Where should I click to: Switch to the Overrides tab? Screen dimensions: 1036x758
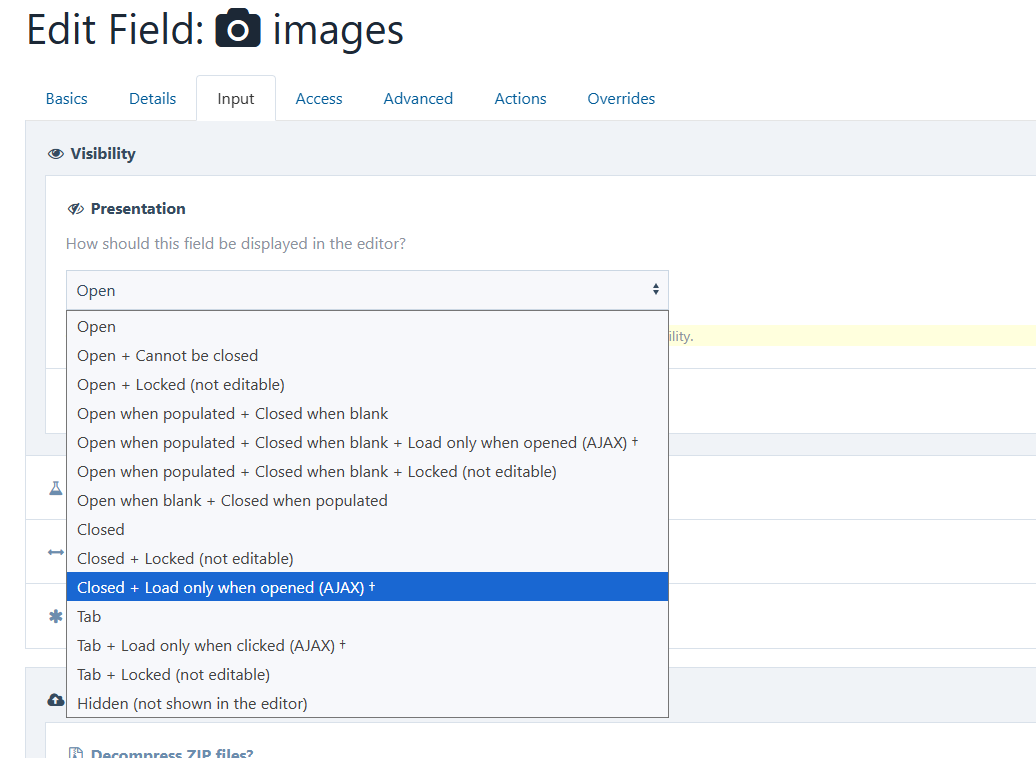point(621,99)
